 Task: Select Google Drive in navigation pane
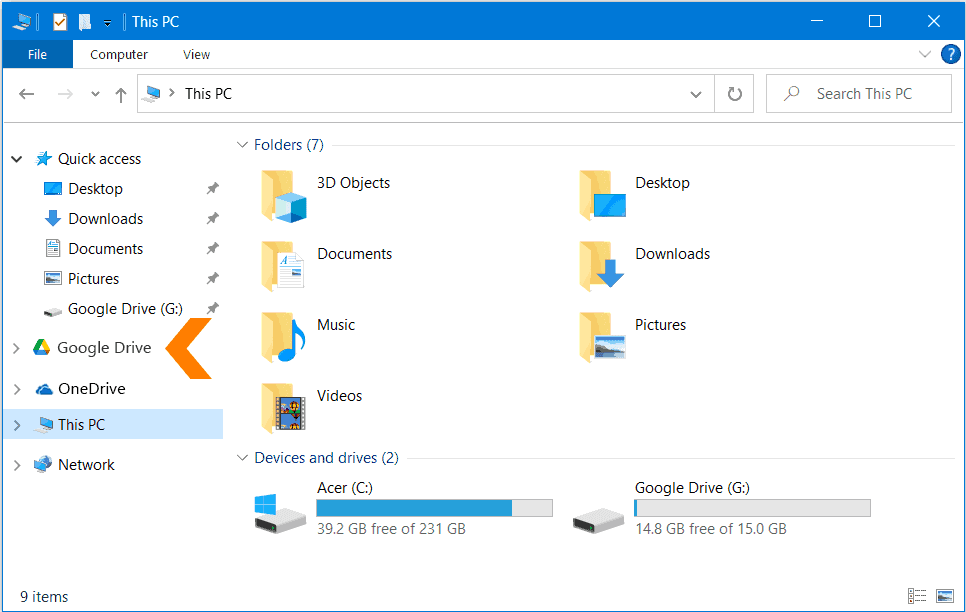point(104,348)
